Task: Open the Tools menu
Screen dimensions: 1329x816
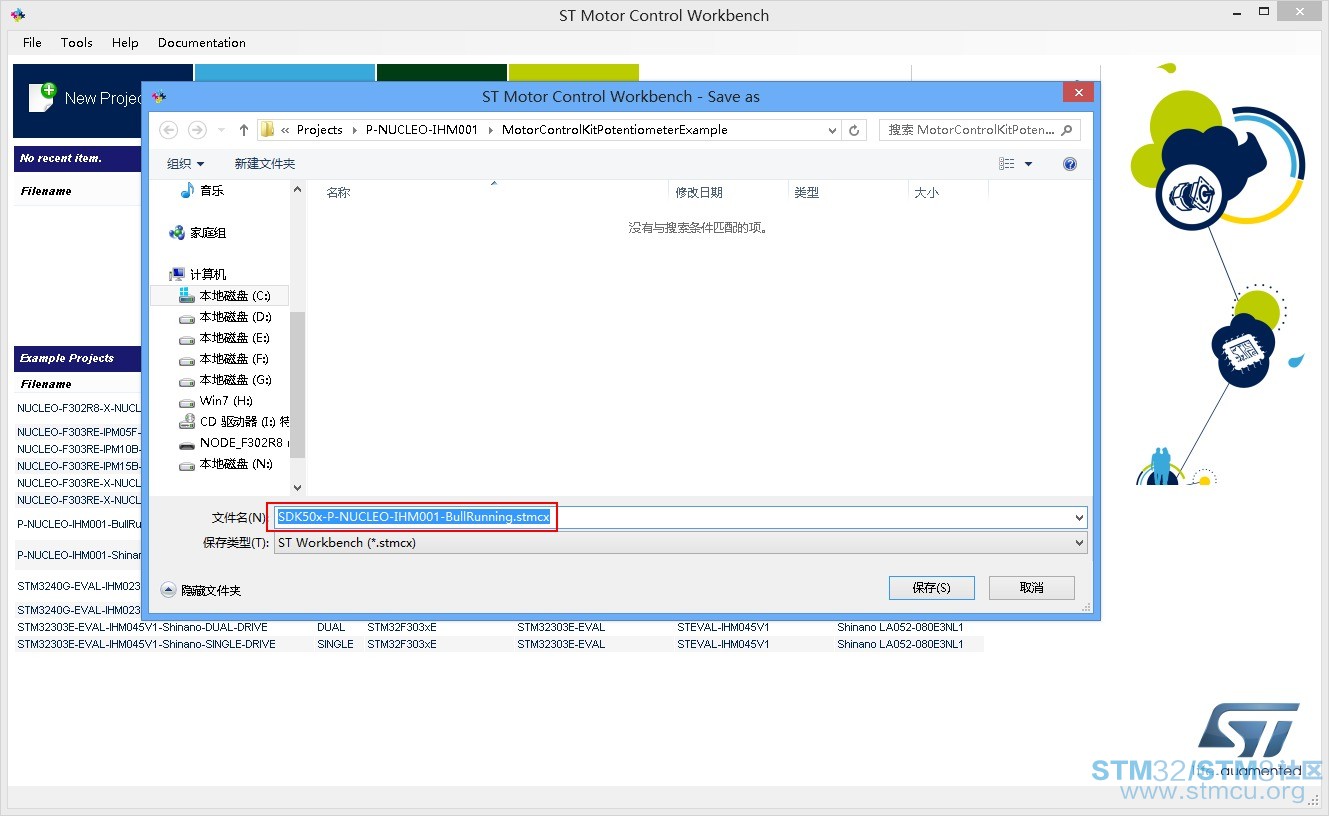Action: point(76,43)
